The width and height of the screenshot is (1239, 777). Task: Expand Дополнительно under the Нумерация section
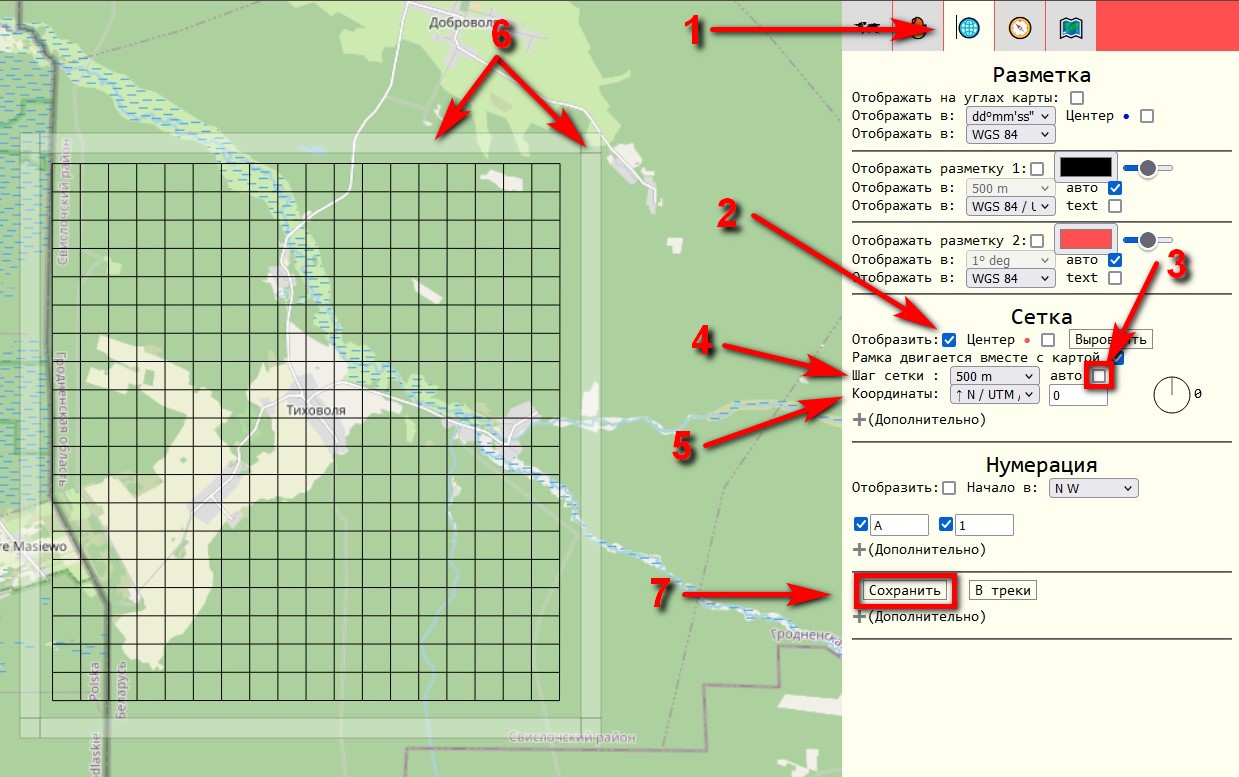(919, 549)
